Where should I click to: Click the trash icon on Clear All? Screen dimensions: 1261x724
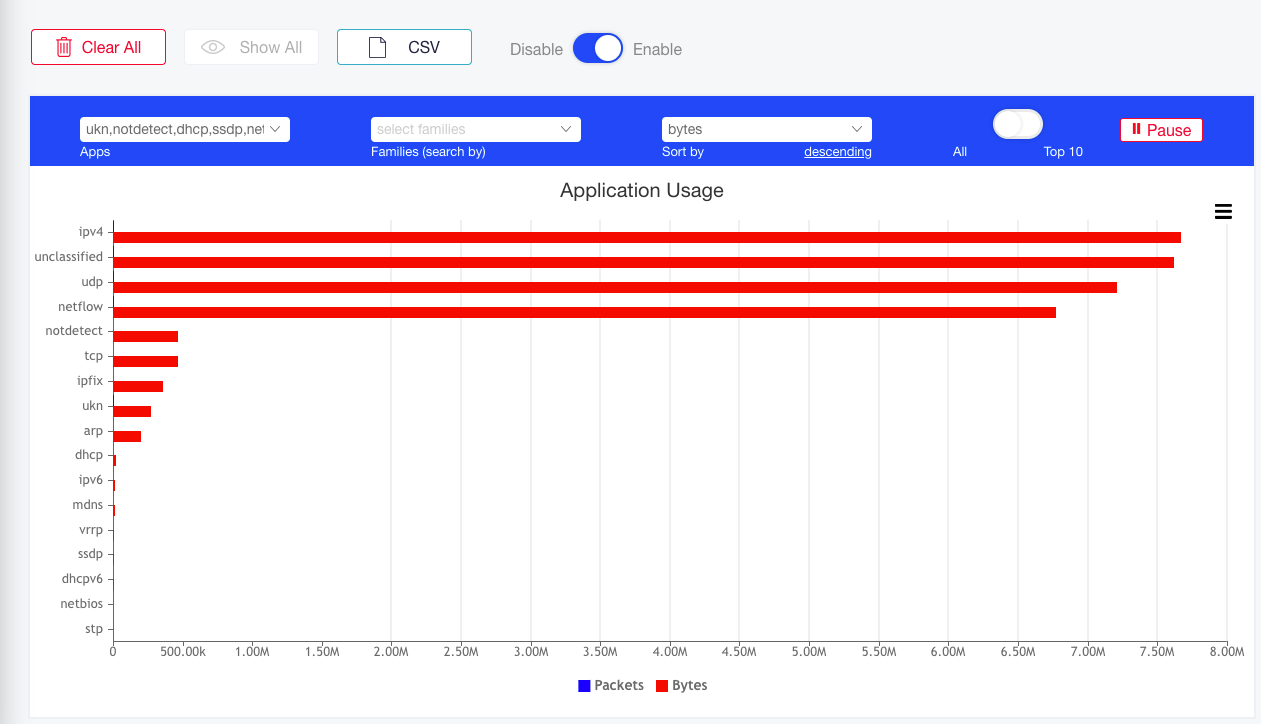(x=64, y=47)
